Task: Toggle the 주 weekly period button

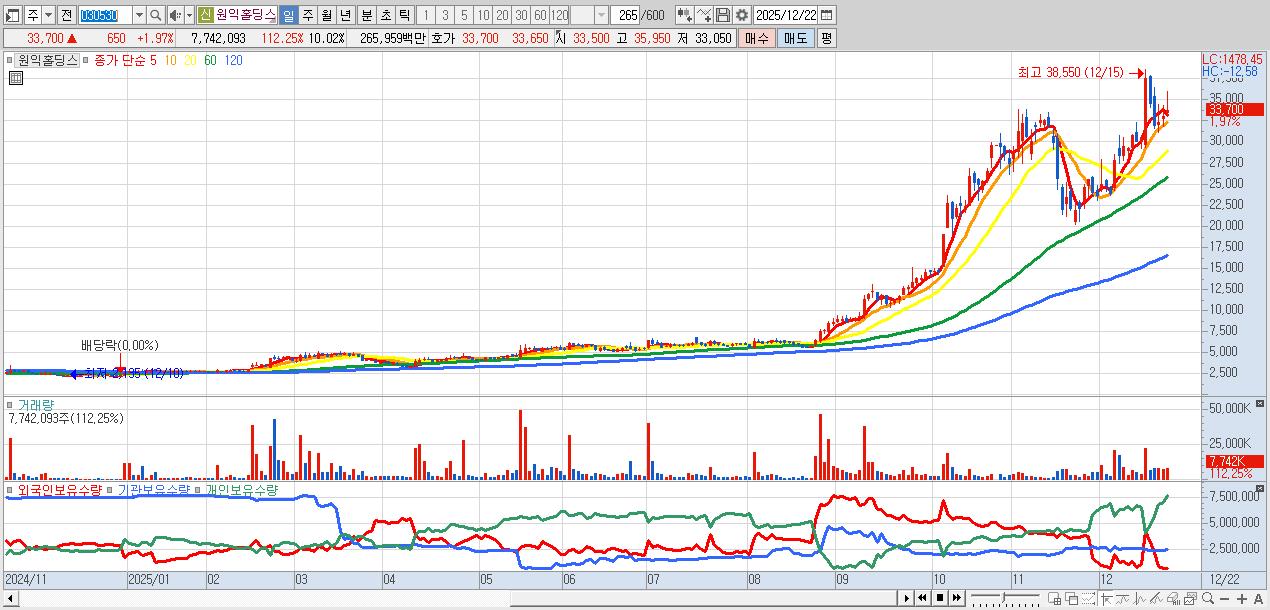Action: tap(307, 15)
